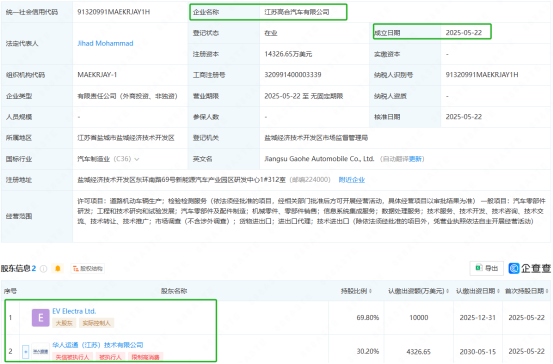Sort by 认缴出资日期 column arrows

click(x=498, y=291)
